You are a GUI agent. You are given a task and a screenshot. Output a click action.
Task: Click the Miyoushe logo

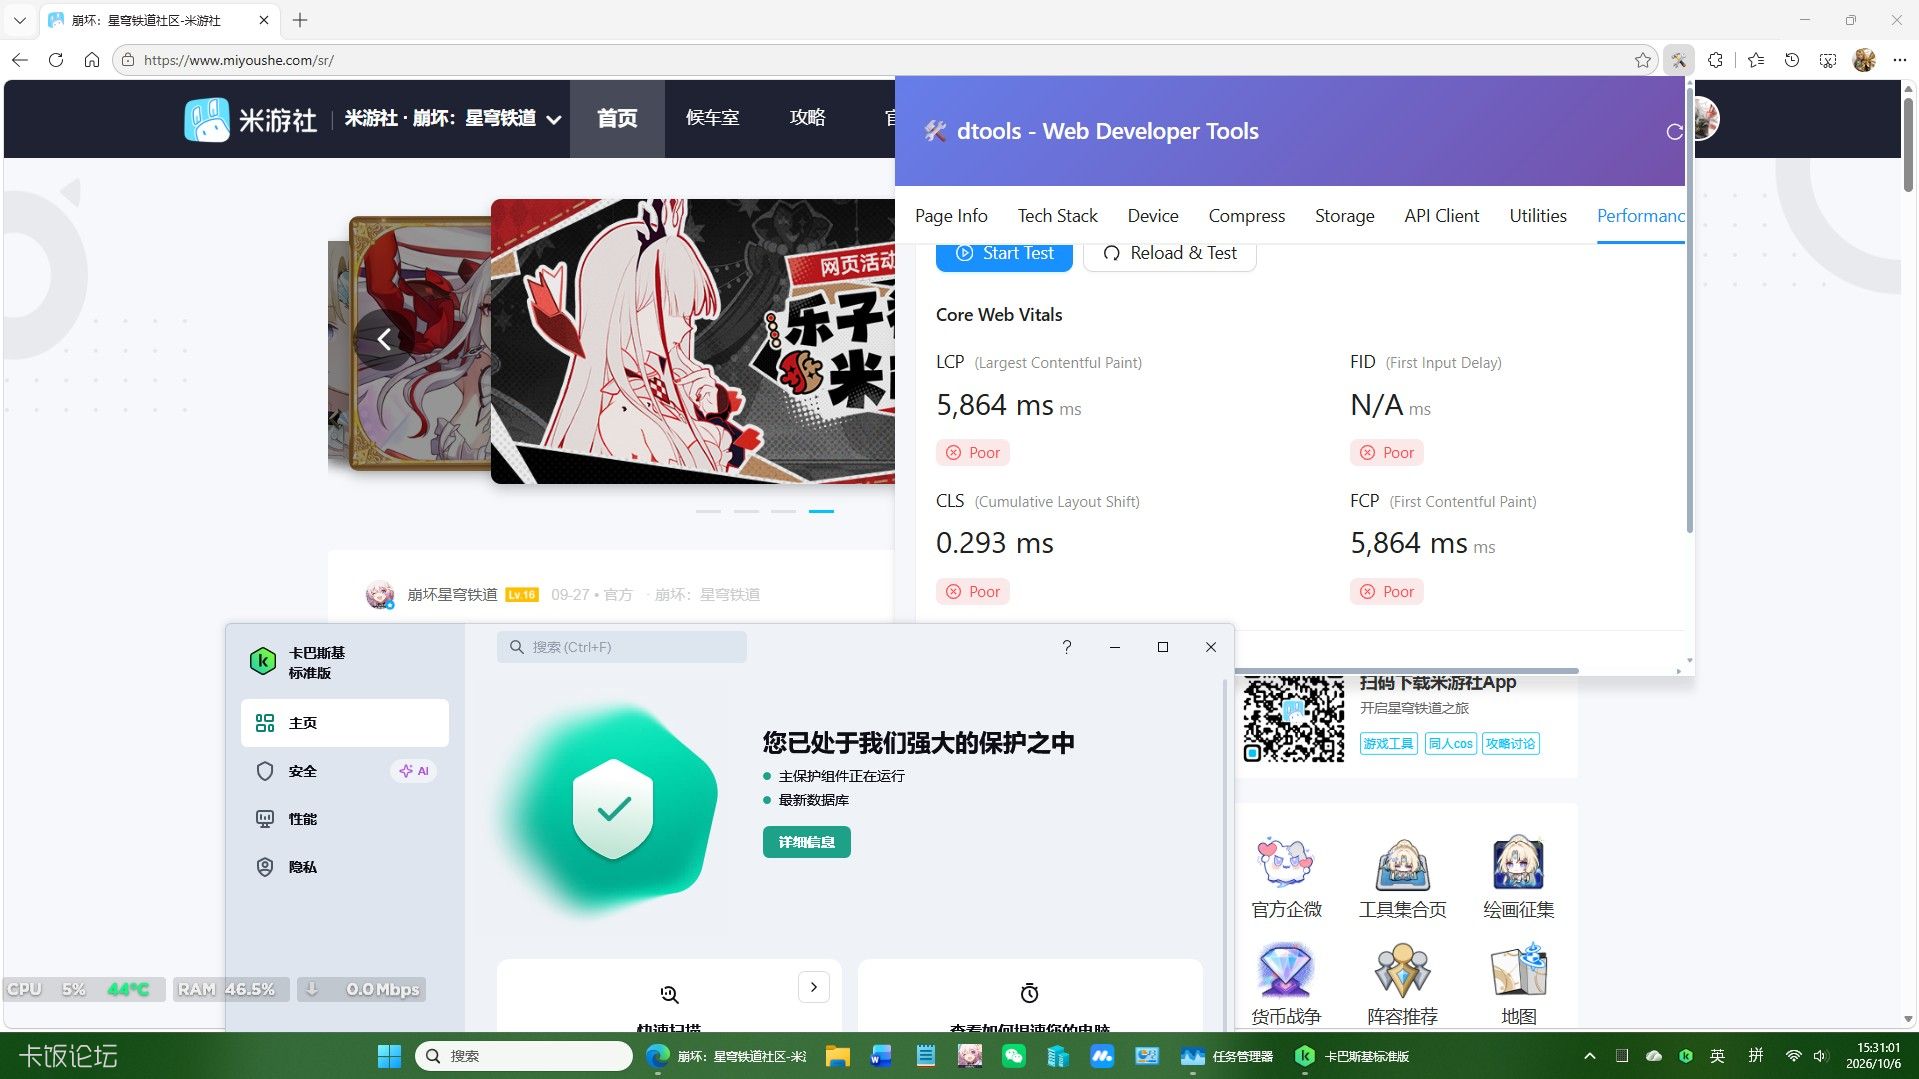click(251, 119)
